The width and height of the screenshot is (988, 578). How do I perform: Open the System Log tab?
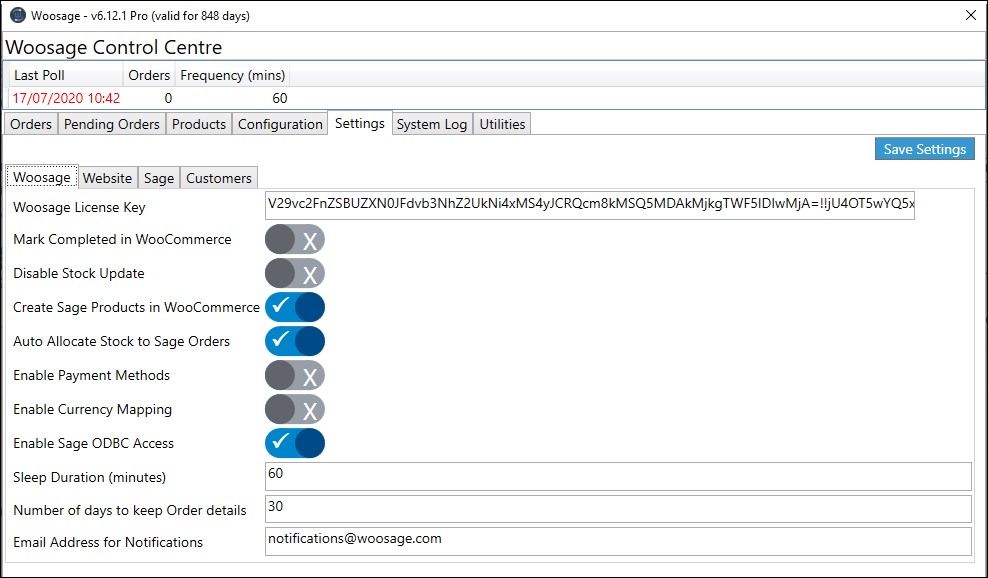432,124
